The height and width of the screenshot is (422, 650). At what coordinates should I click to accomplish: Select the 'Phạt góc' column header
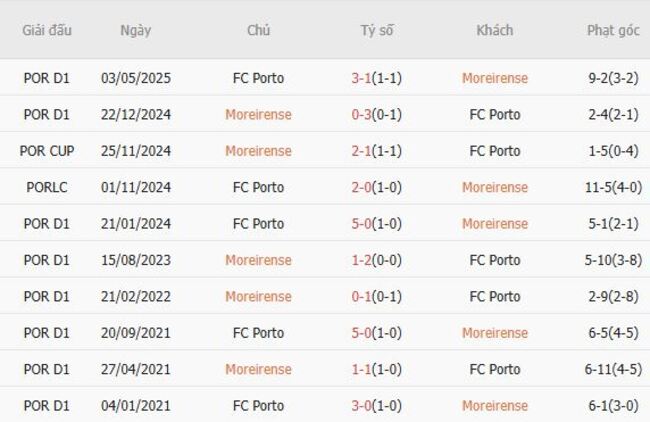pos(613,30)
